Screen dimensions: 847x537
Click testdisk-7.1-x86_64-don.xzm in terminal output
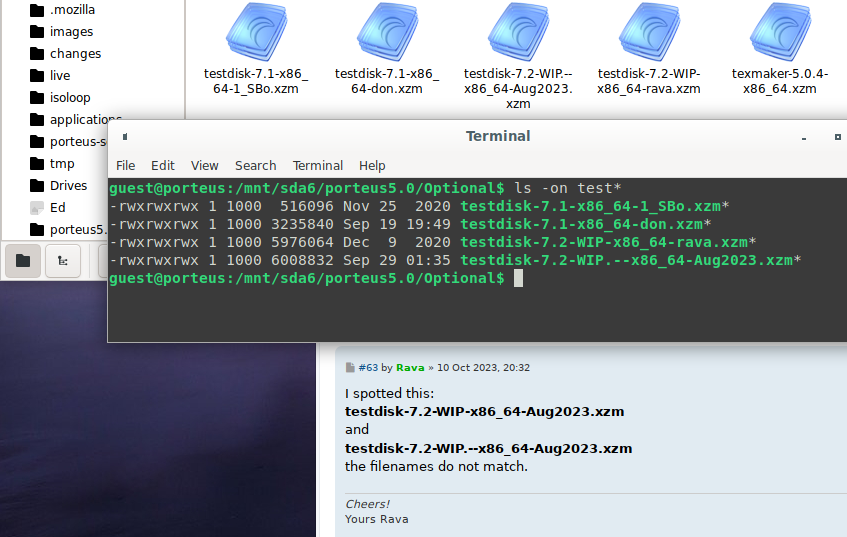point(582,224)
